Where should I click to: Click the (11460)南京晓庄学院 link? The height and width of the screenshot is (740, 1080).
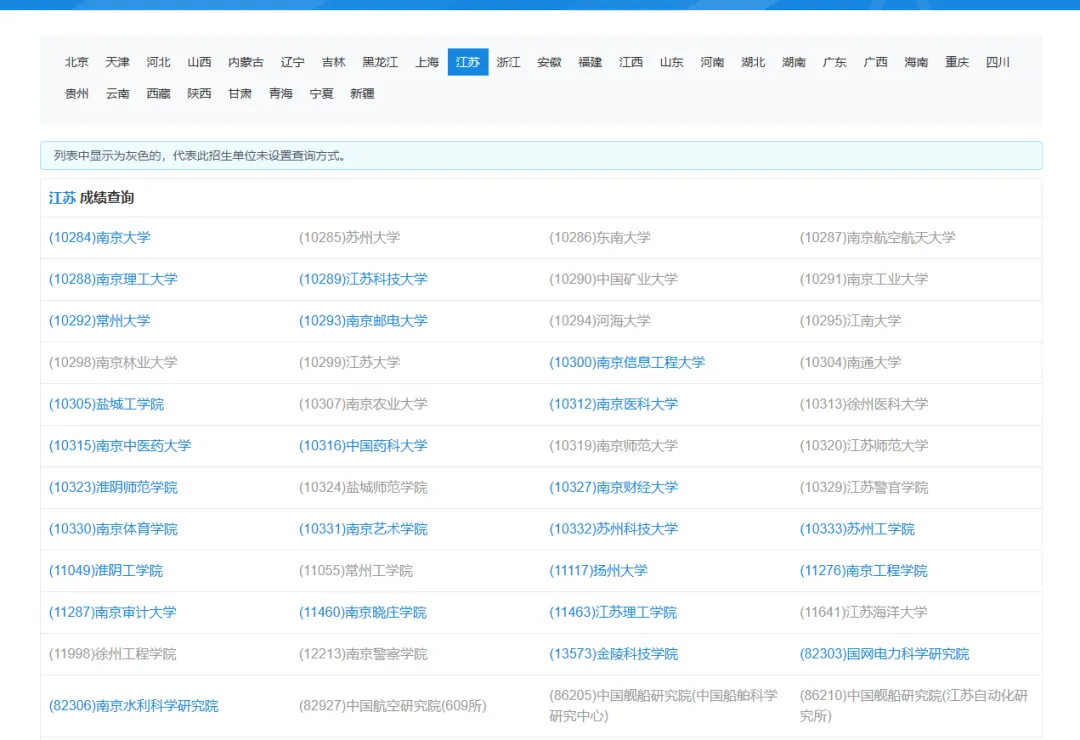[x=362, y=613]
